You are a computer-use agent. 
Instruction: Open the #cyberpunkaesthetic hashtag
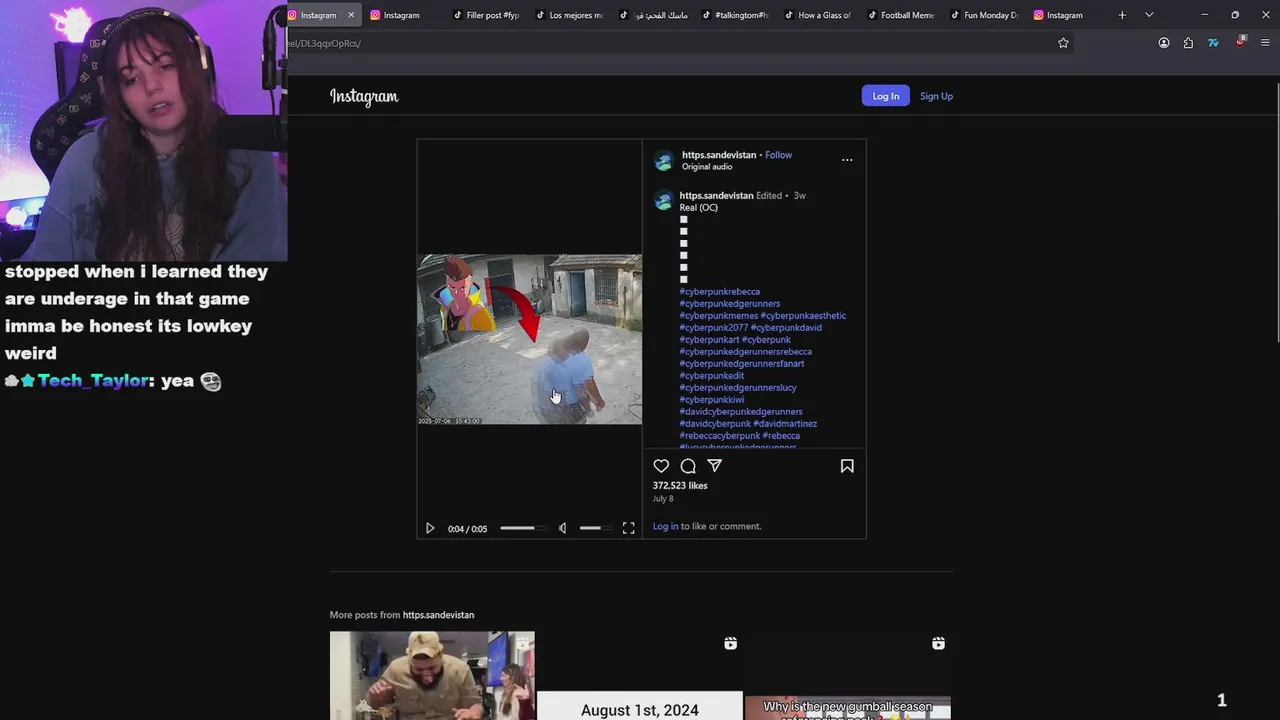tap(803, 316)
